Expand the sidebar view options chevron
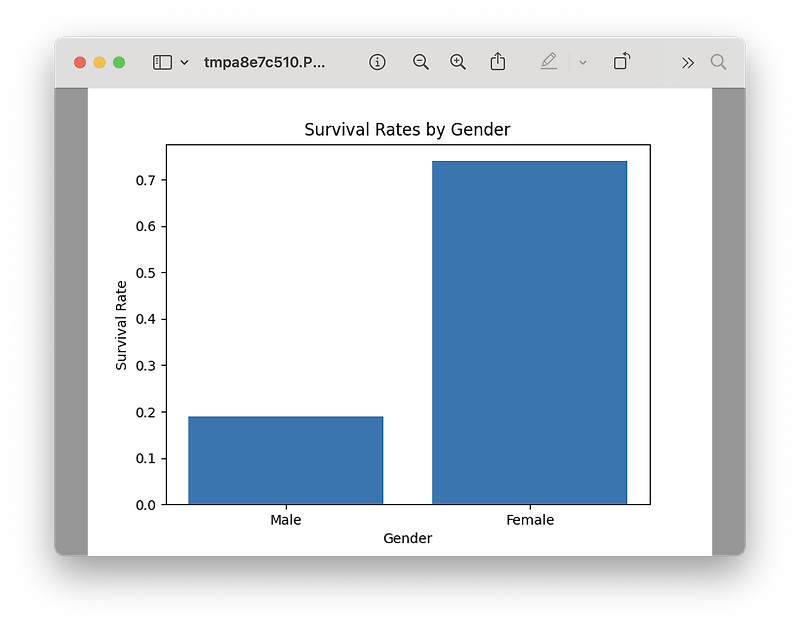This screenshot has height=628, width=800. pyautogui.click(x=185, y=62)
